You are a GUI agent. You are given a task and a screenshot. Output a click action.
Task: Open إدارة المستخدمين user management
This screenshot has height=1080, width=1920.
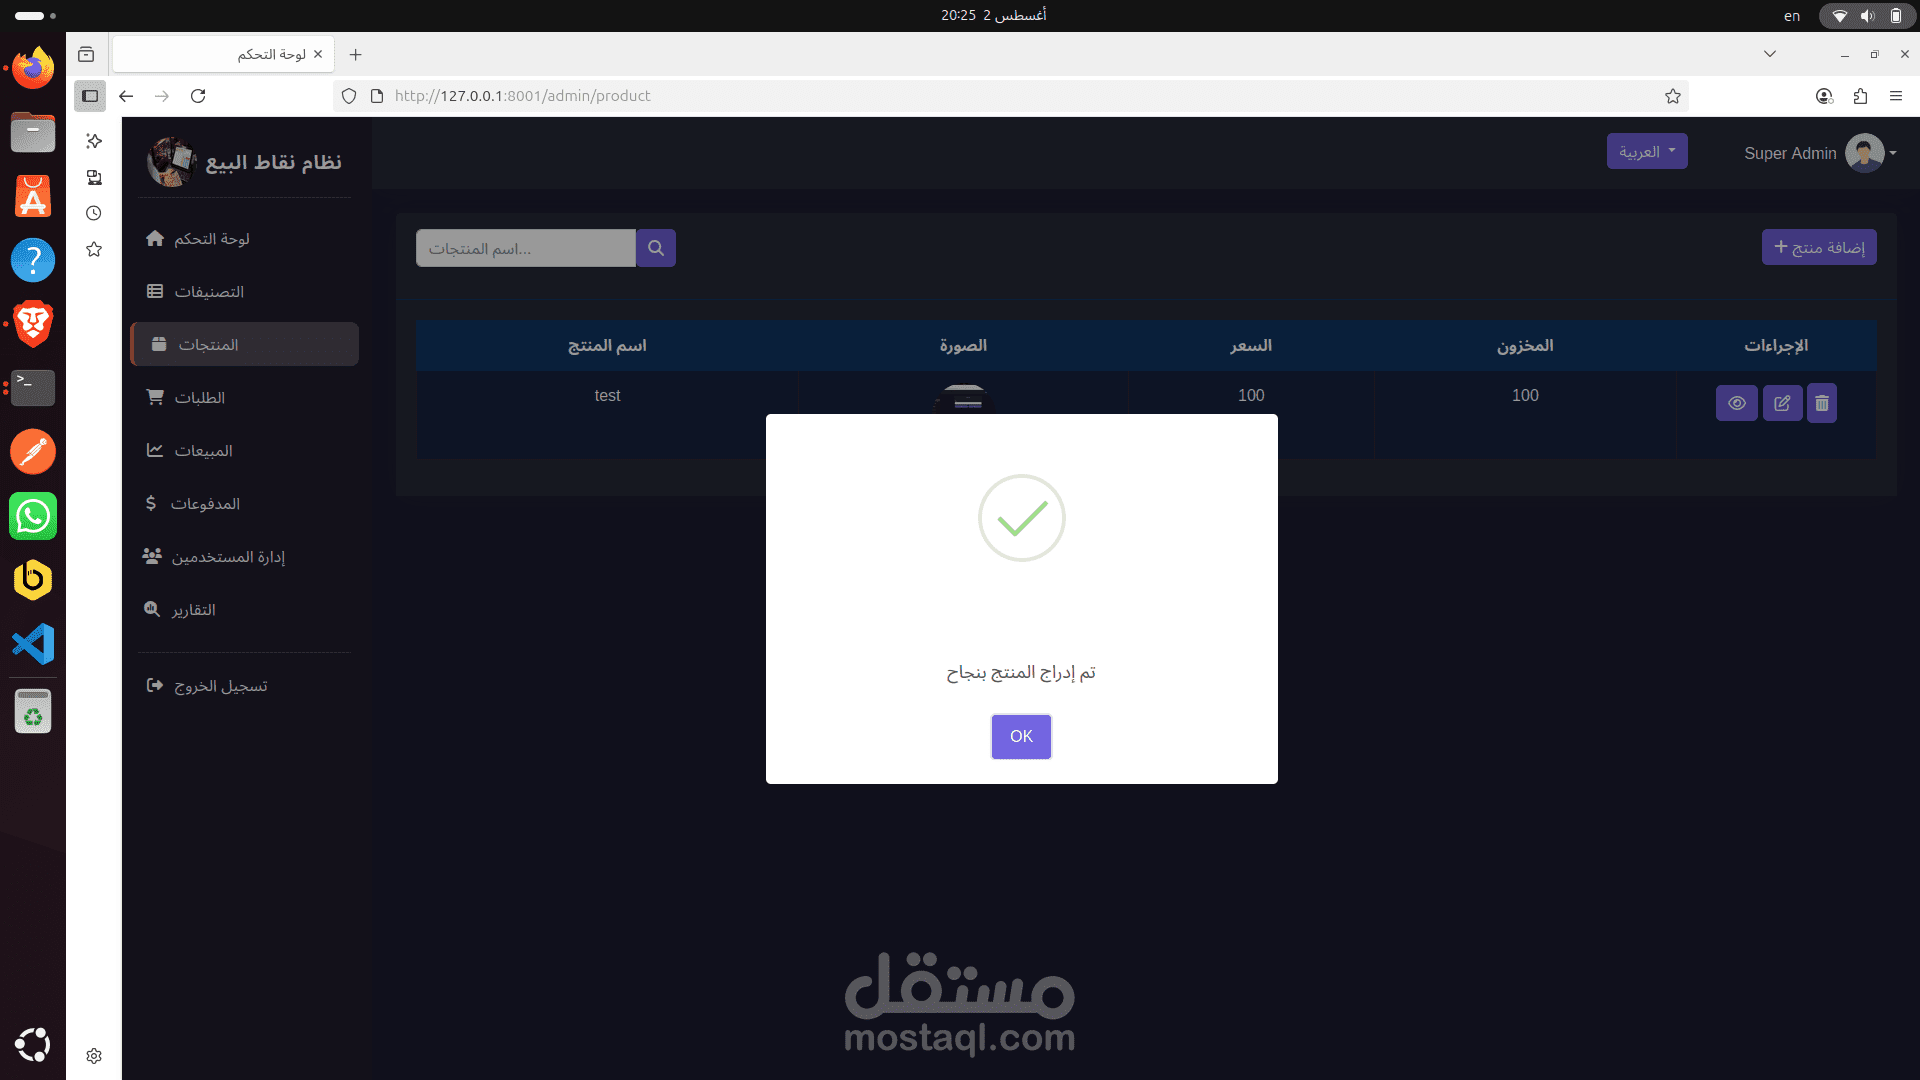point(213,557)
